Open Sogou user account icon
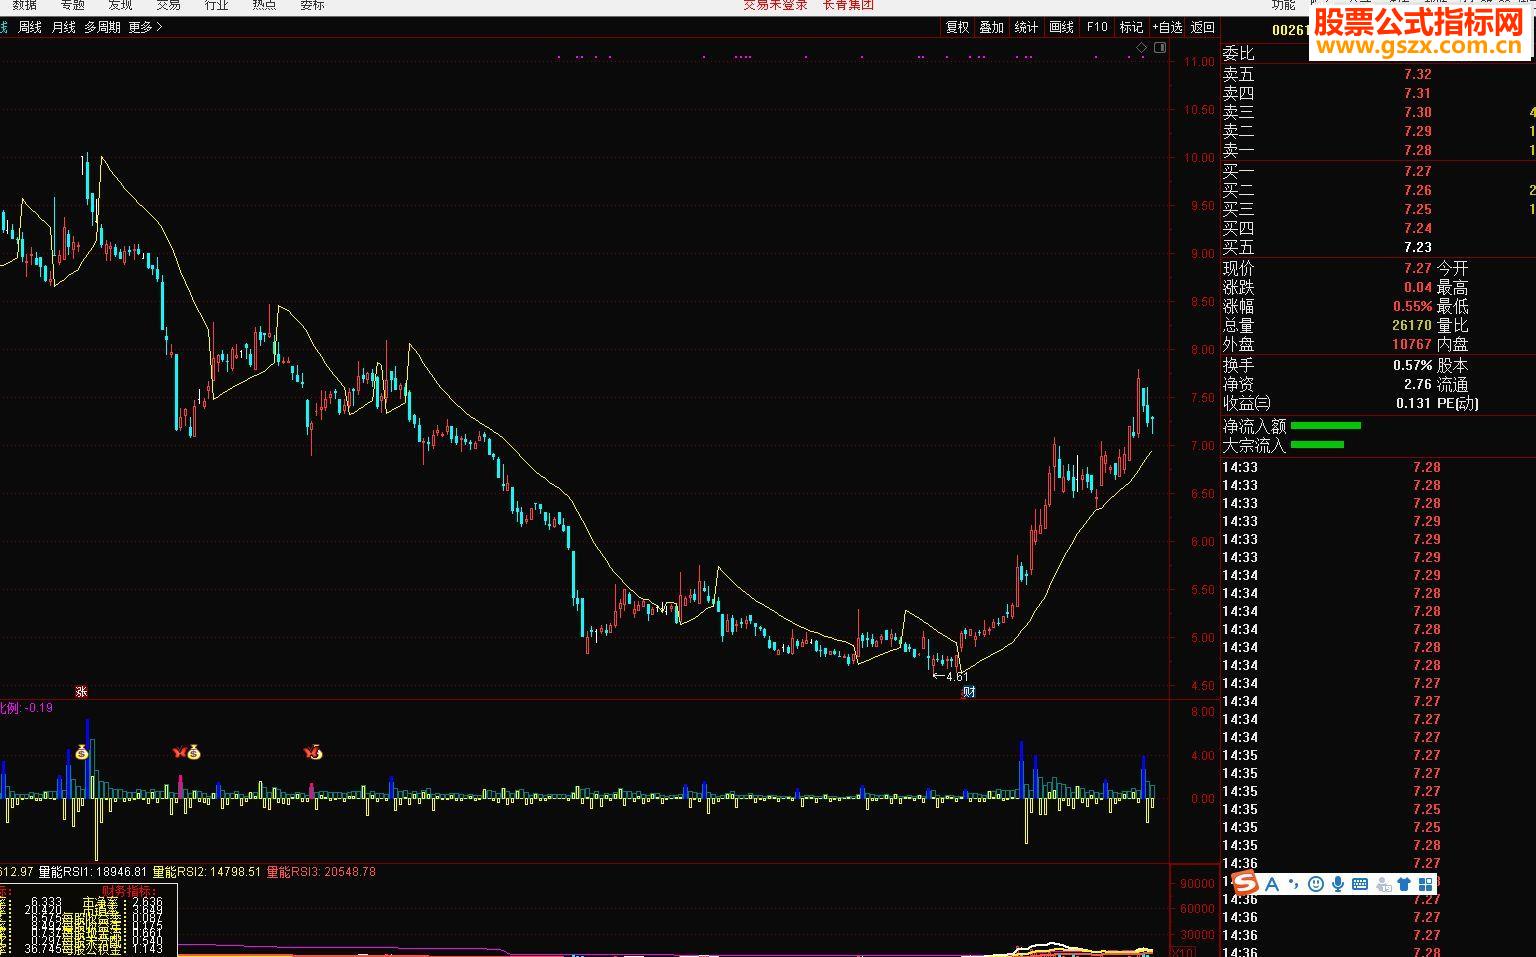The height and width of the screenshot is (957, 1536). click(x=1383, y=884)
